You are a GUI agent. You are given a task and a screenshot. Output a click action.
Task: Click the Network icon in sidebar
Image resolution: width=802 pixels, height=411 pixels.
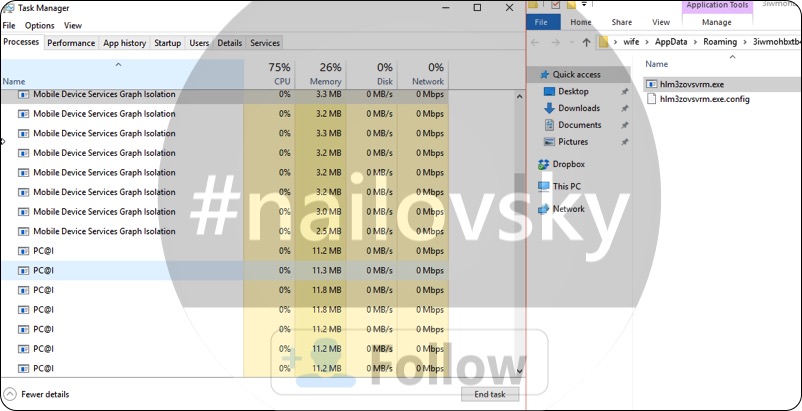click(x=544, y=209)
